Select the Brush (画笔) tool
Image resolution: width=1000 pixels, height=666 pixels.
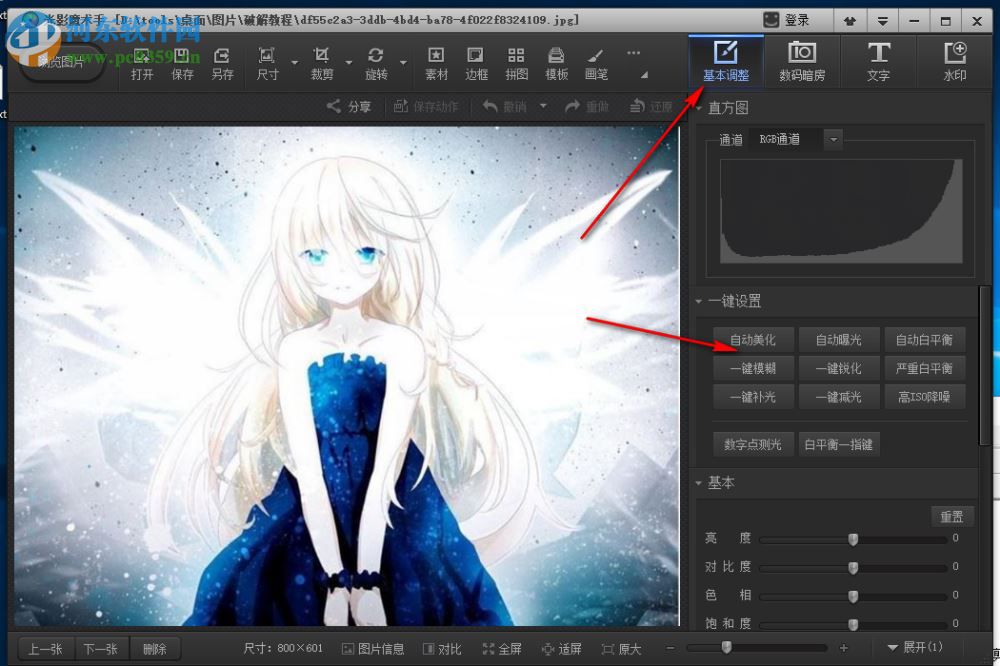[x=596, y=61]
